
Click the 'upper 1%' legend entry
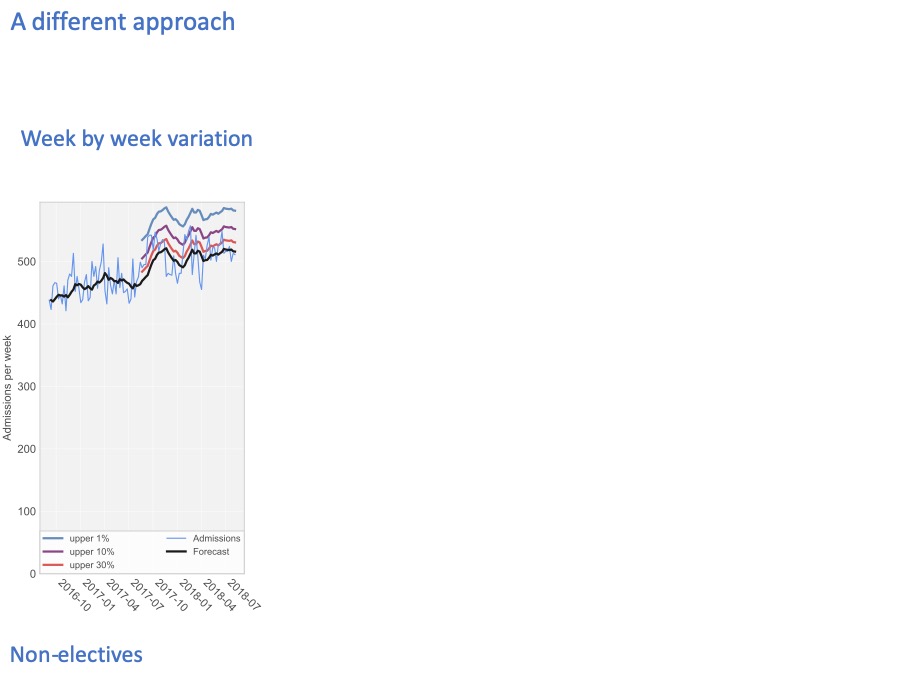click(x=76, y=538)
